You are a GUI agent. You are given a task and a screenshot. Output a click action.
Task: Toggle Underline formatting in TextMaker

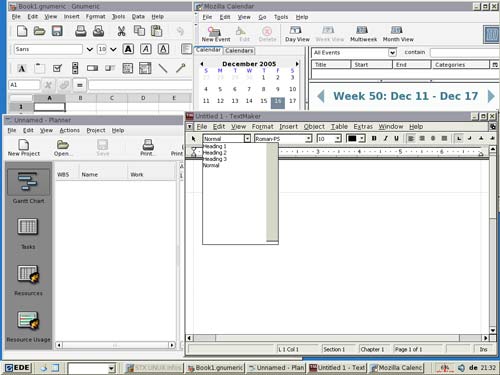[x=396, y=138]
